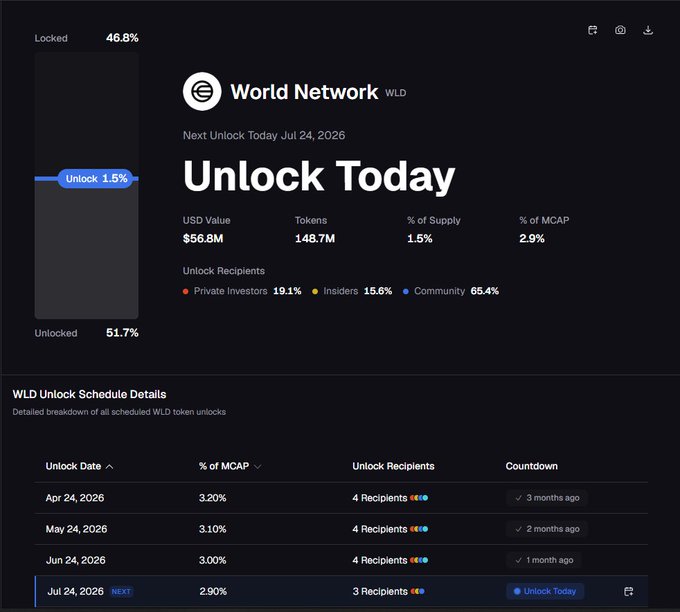Screen dimensions: 680x612
Task: Click the Locked 46.8% value
Action: [x=122, y=38]
